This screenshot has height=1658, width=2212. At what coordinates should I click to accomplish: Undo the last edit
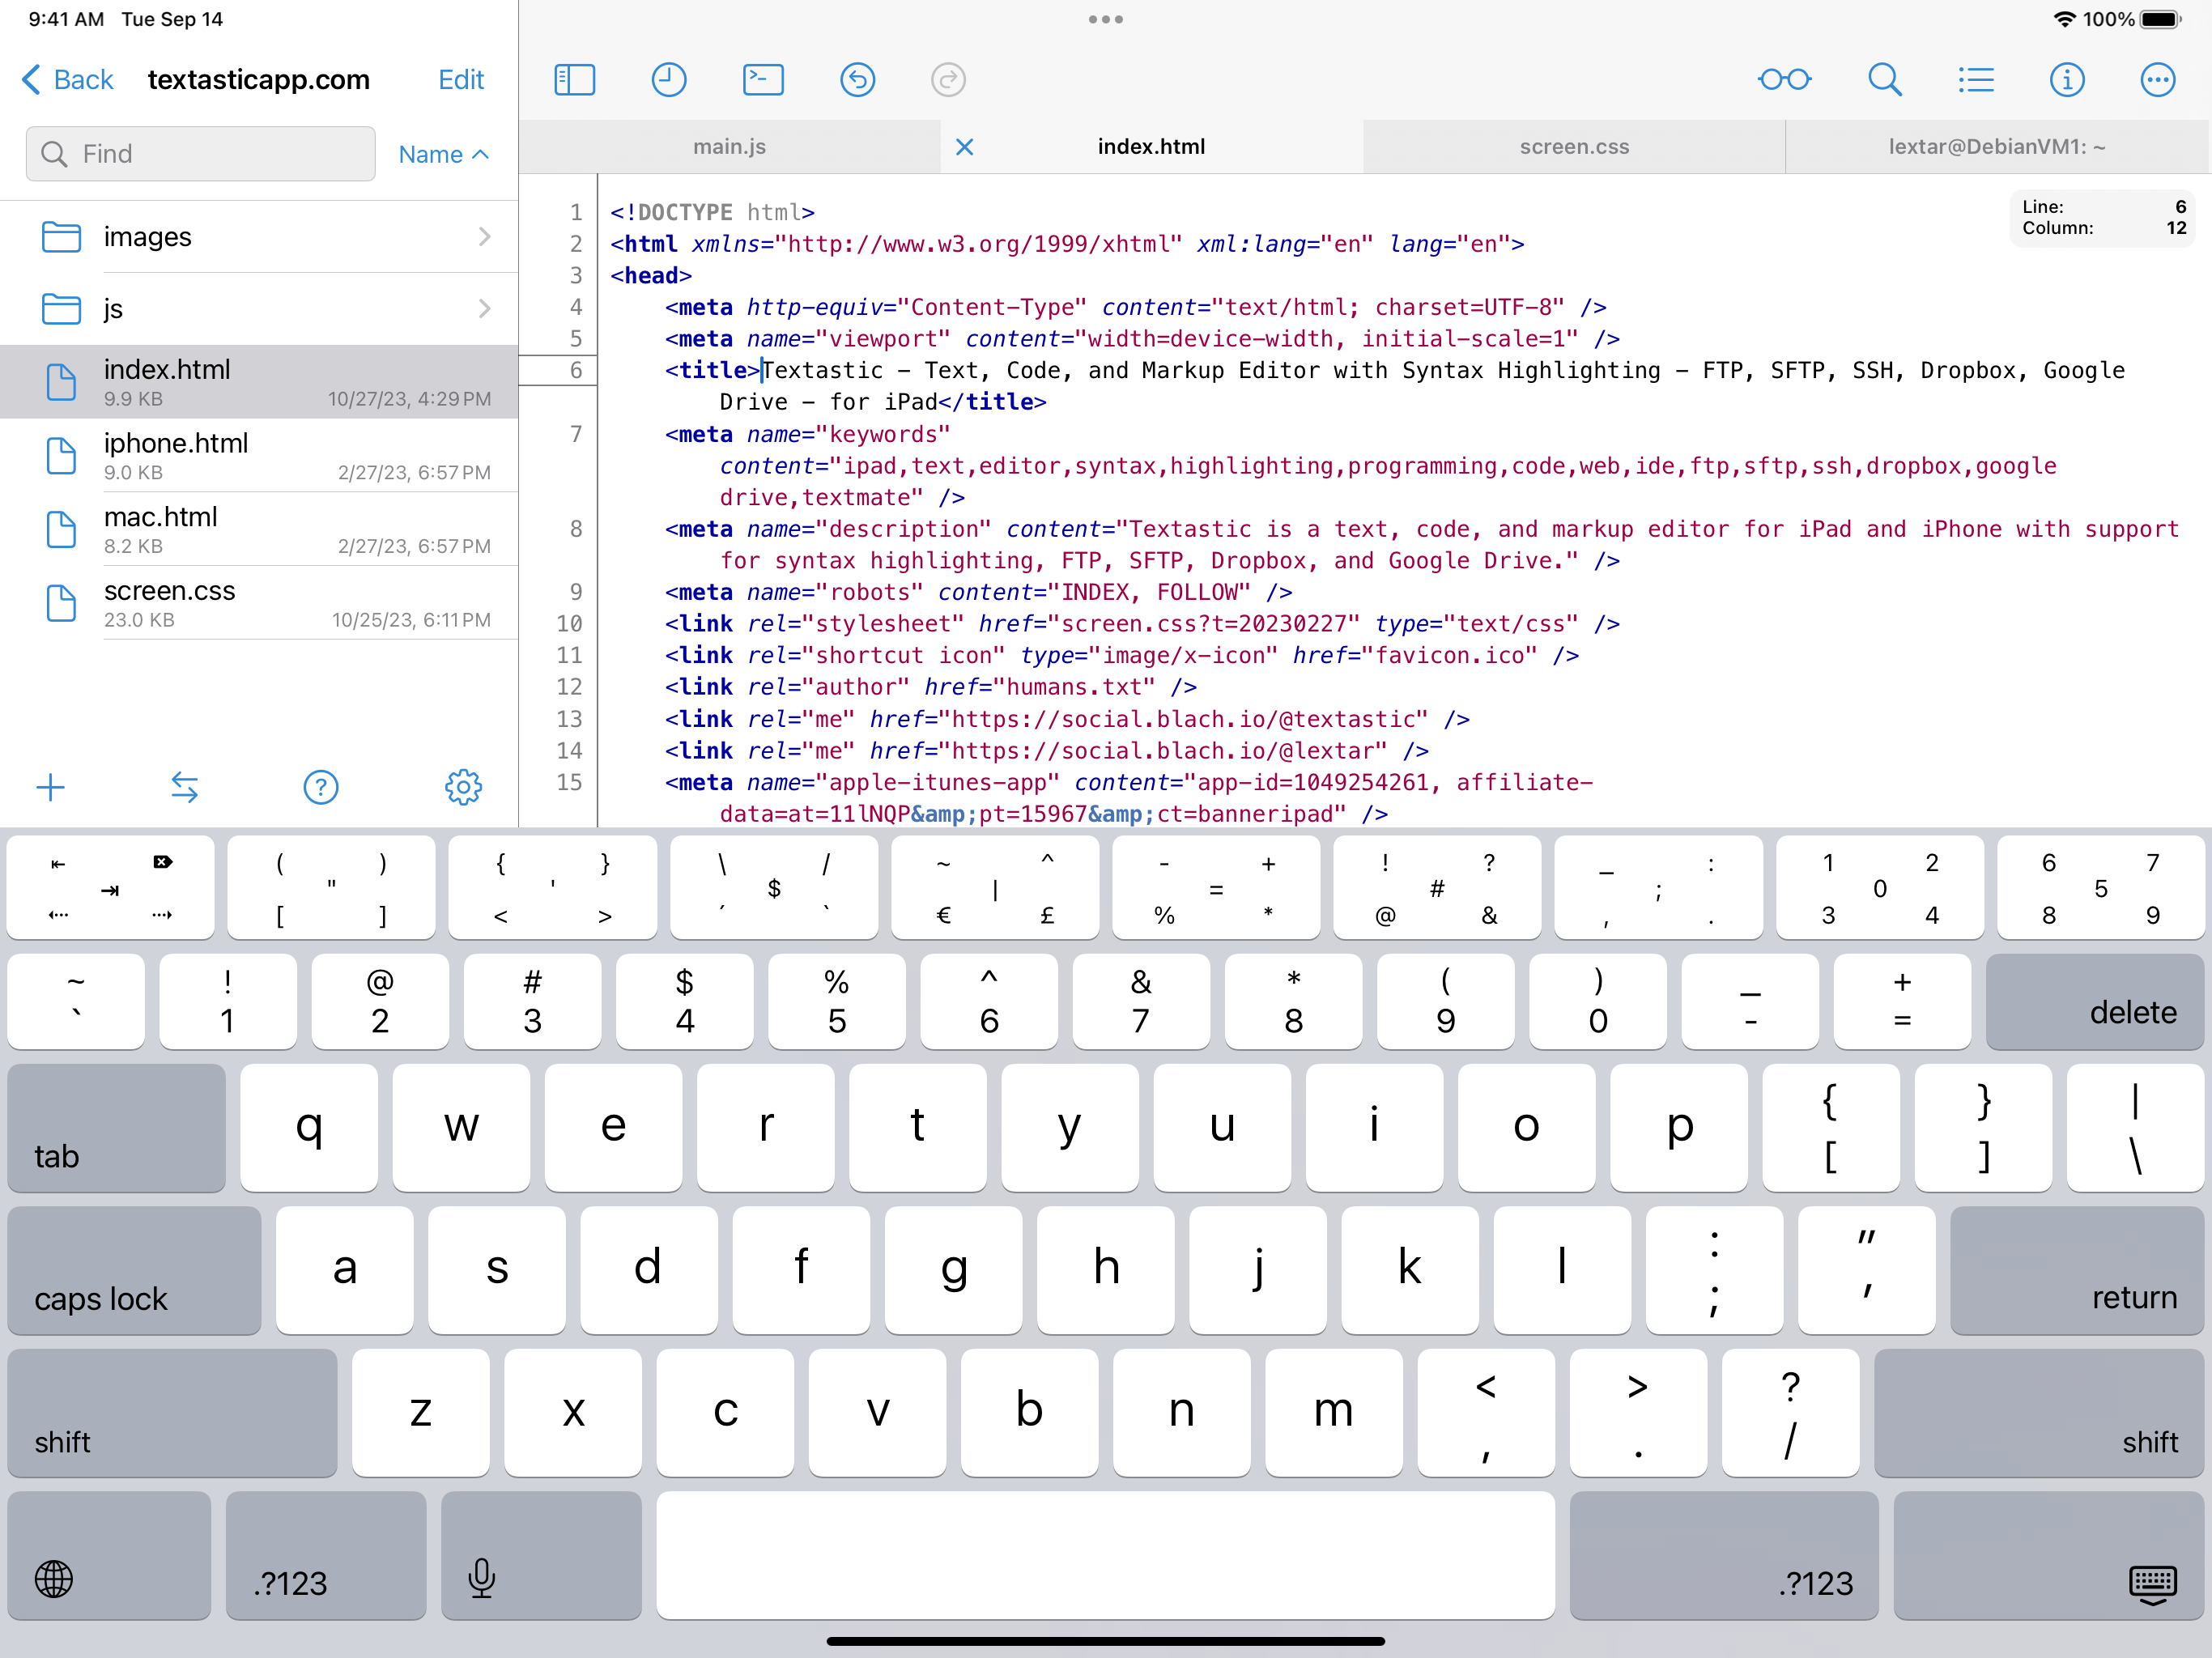coord(857,80)
